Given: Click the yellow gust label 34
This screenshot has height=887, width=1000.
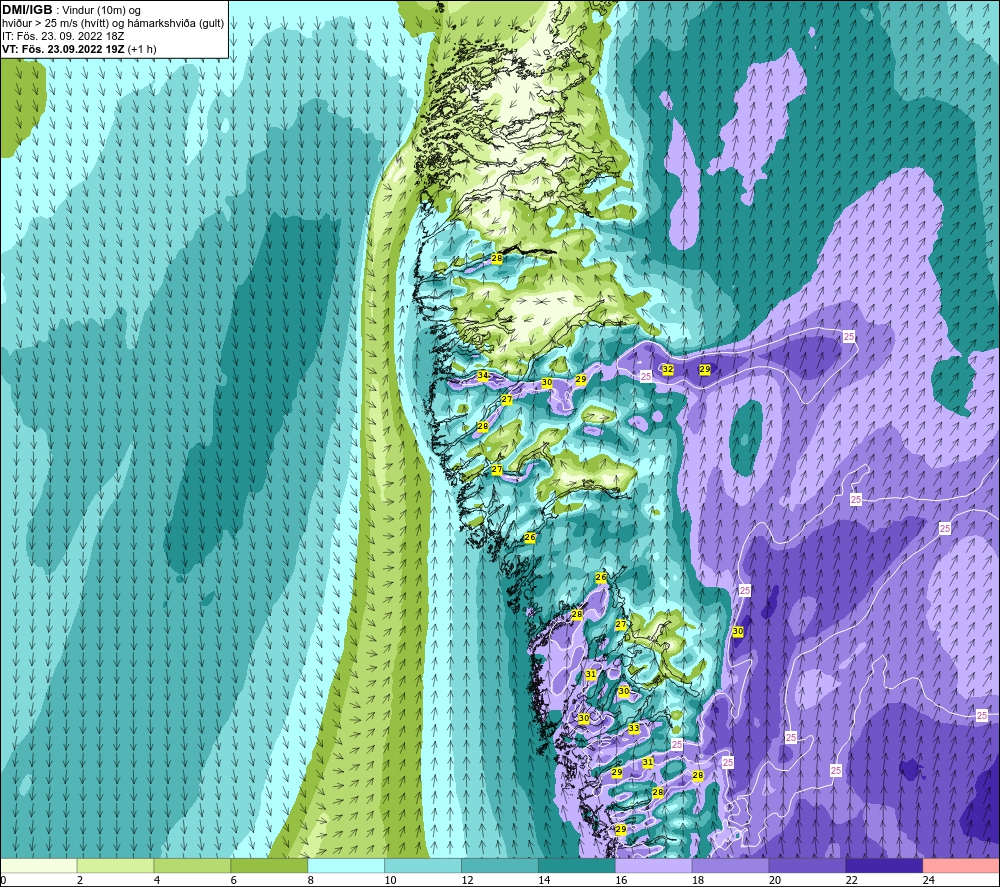Looking at the screenshot, I should coord(483,376).
